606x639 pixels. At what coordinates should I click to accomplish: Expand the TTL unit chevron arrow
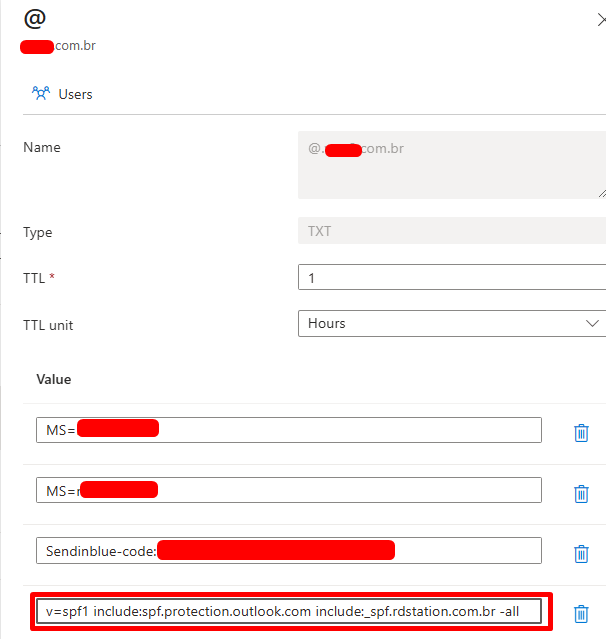click(592, 324)
